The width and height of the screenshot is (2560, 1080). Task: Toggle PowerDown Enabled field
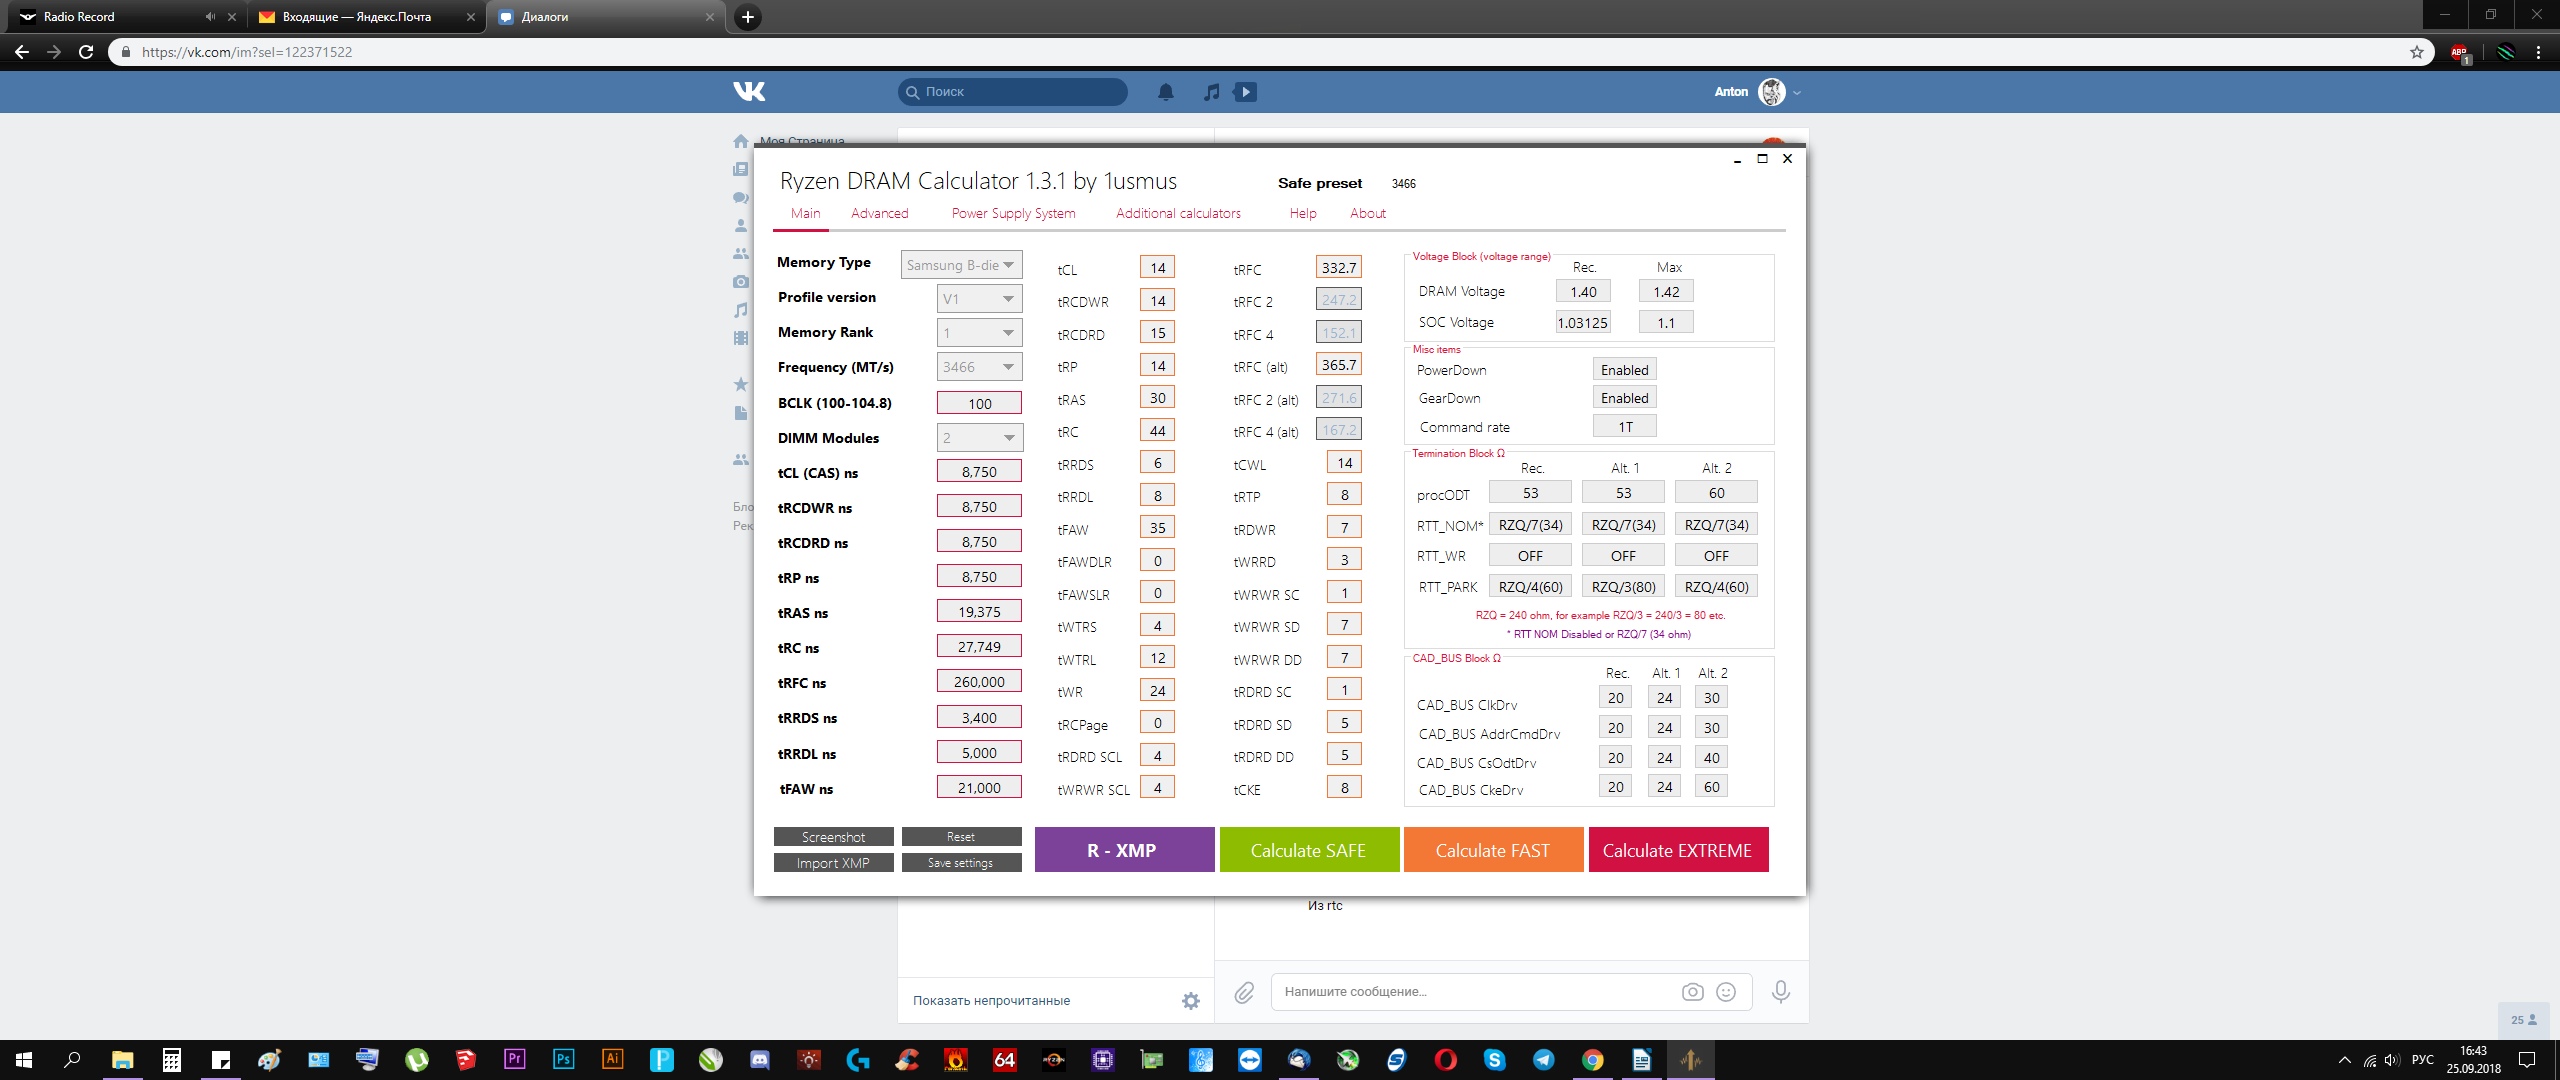click(1624, 370)
